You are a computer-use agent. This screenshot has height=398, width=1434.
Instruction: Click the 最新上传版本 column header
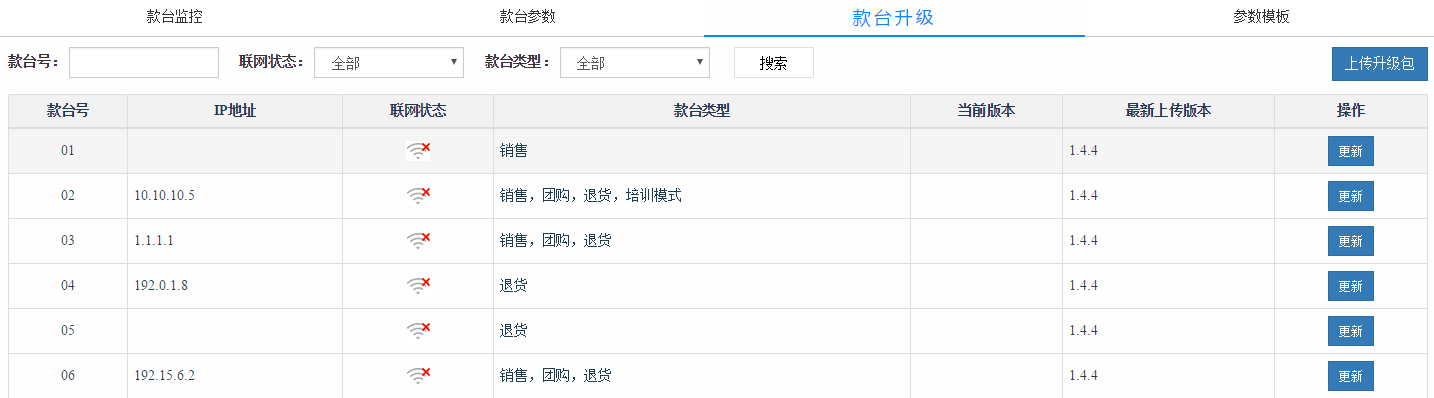(1168, 111)
